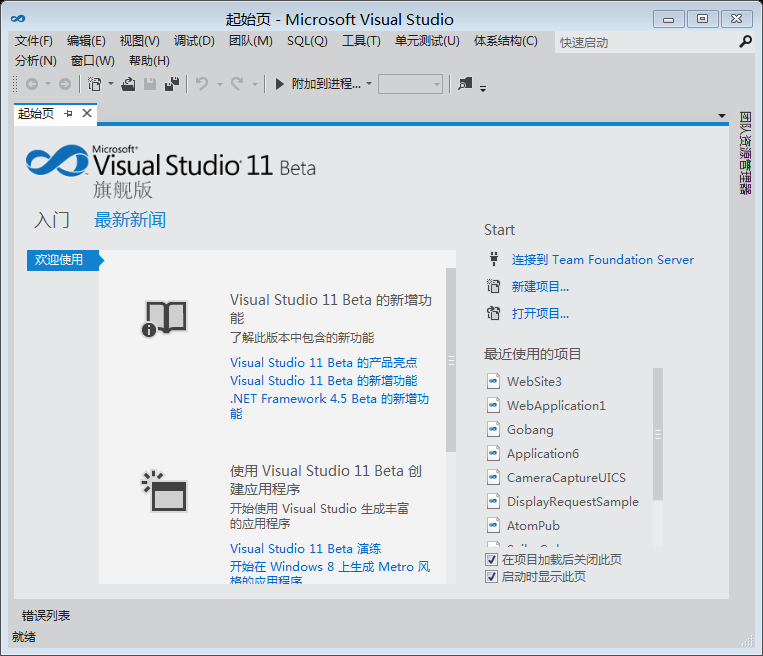Viewport: 763px width, 656px height.
Task: Click the pin icon on 起始页 tab
Action: [68, 113]
